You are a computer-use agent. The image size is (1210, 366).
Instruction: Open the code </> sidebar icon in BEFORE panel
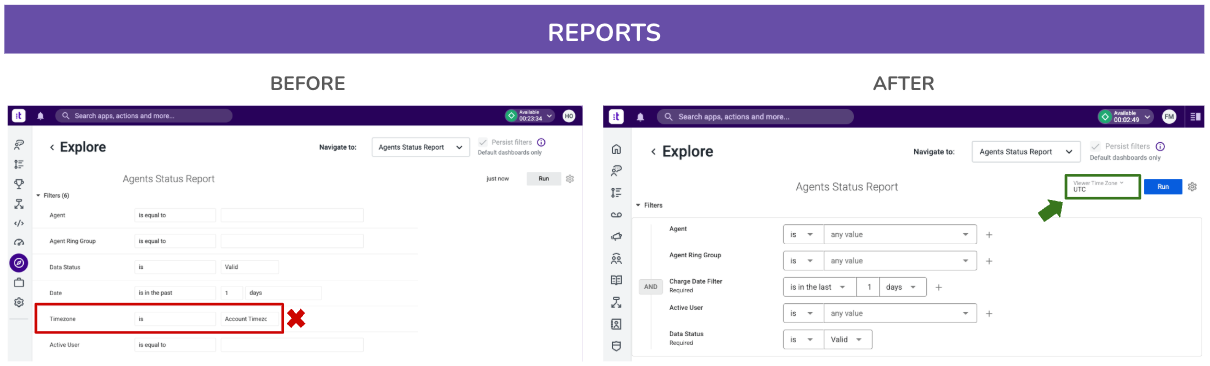[19, 223]
